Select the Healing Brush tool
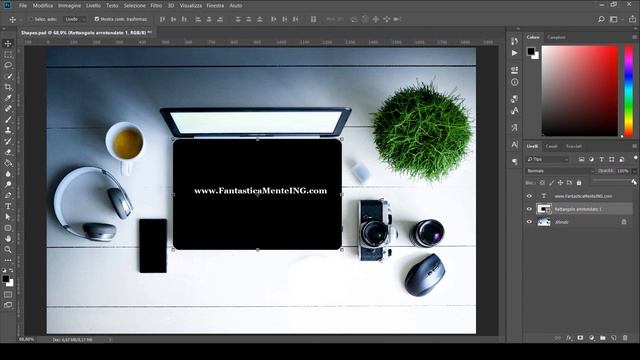 (8, 109)
